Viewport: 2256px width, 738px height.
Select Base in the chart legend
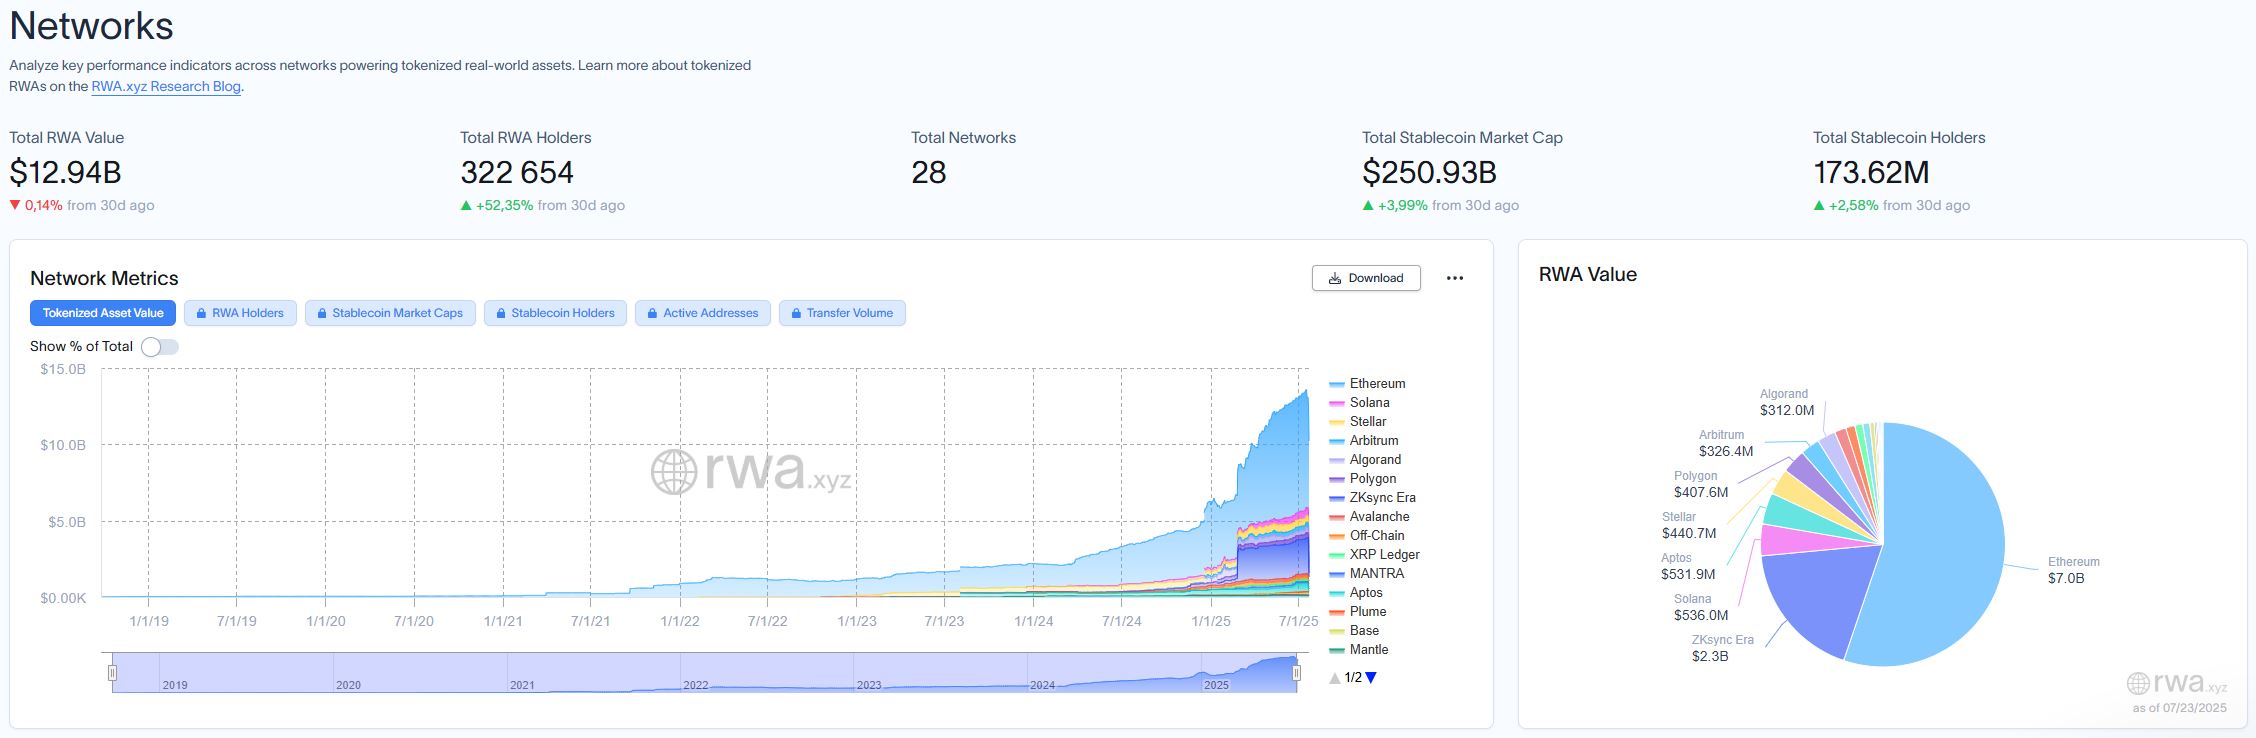click(1354, 631)
